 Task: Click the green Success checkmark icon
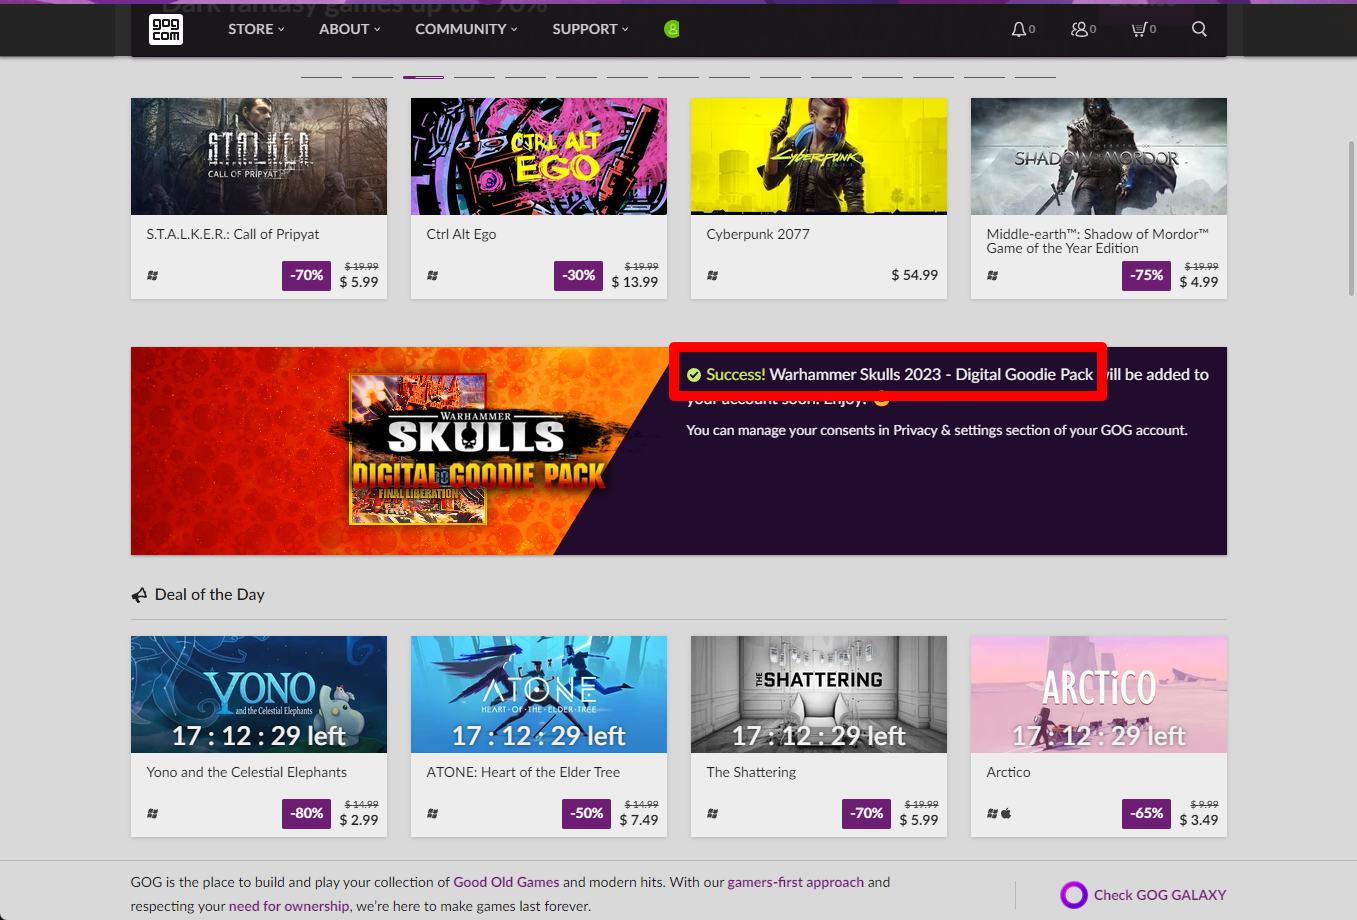click(x=694, y=375)
